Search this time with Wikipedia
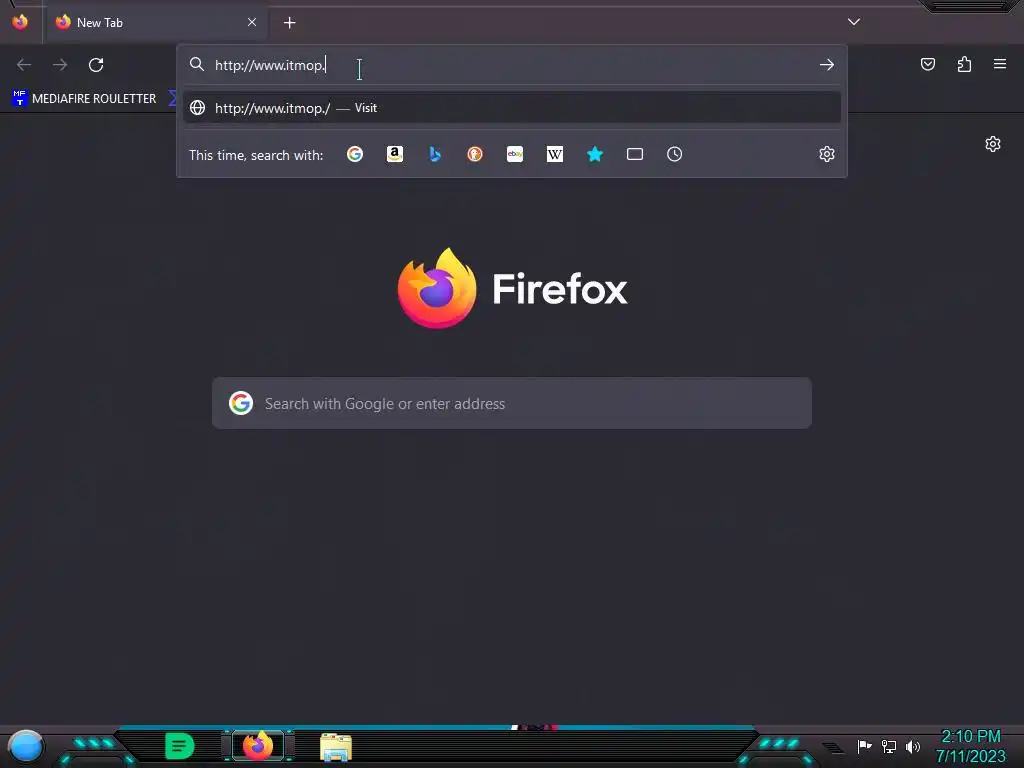The image size is (1024, 768). tap(554, 154)
